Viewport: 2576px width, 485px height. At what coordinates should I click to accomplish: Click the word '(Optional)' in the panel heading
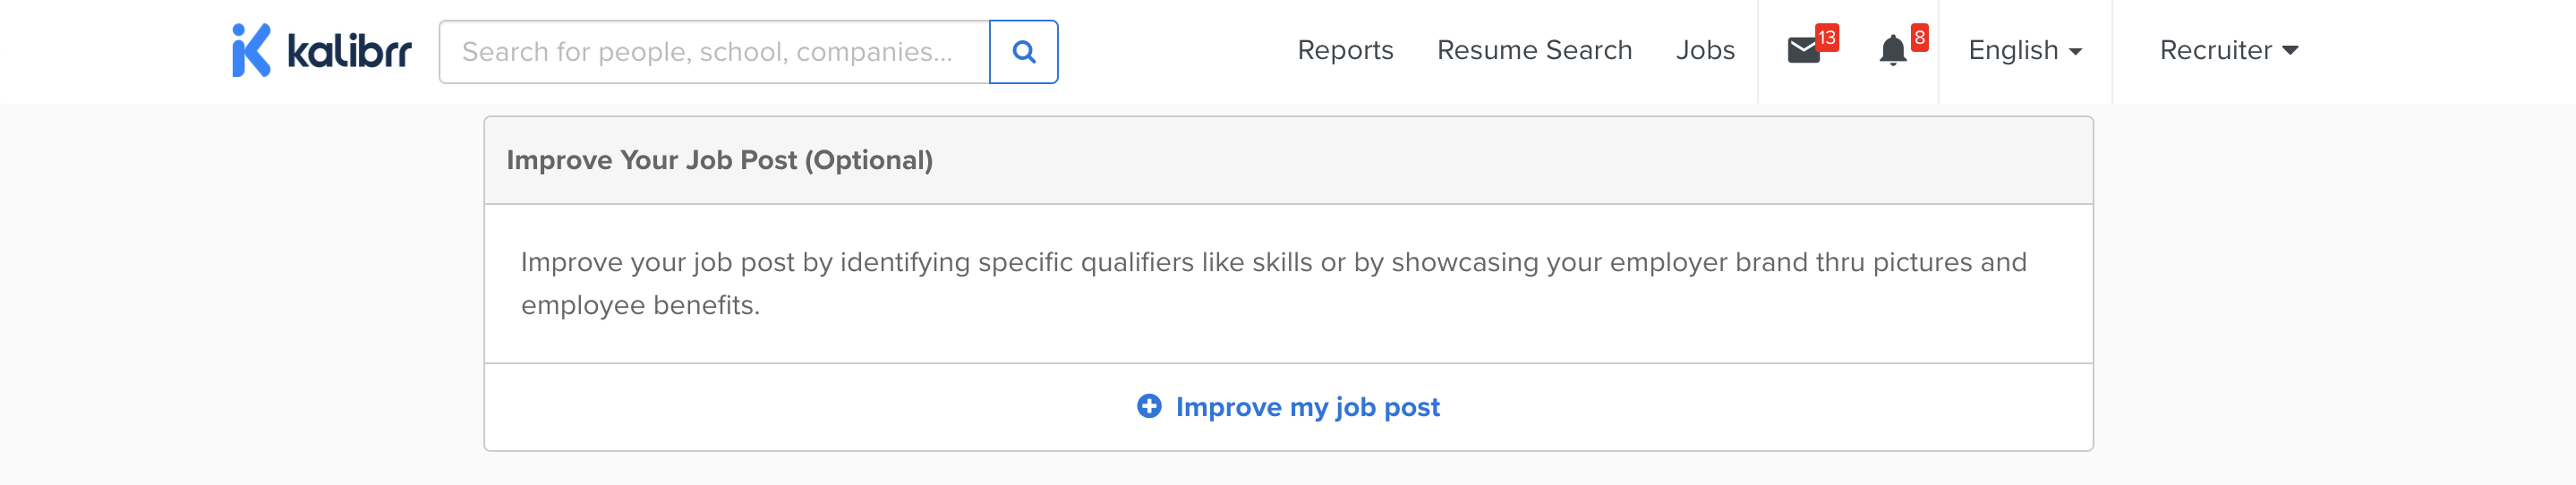click(868, 161)
